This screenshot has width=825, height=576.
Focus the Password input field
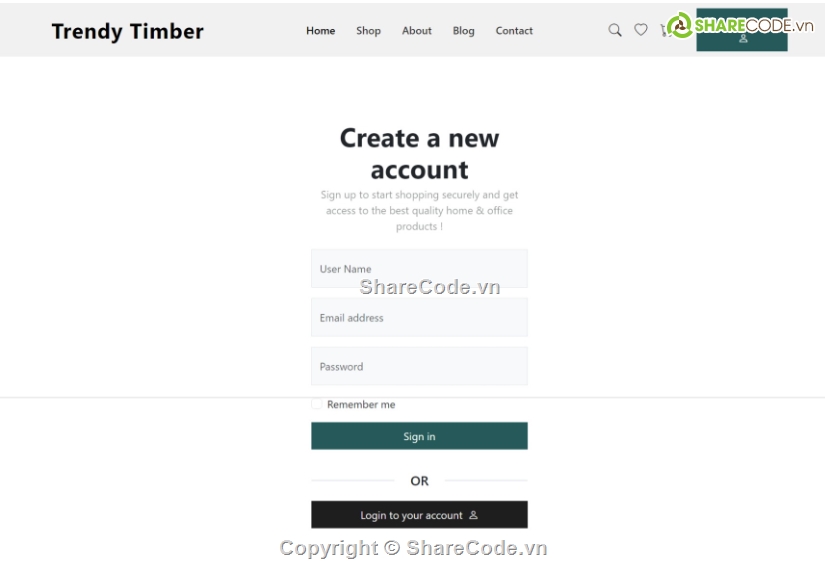[x=419, y=366]
